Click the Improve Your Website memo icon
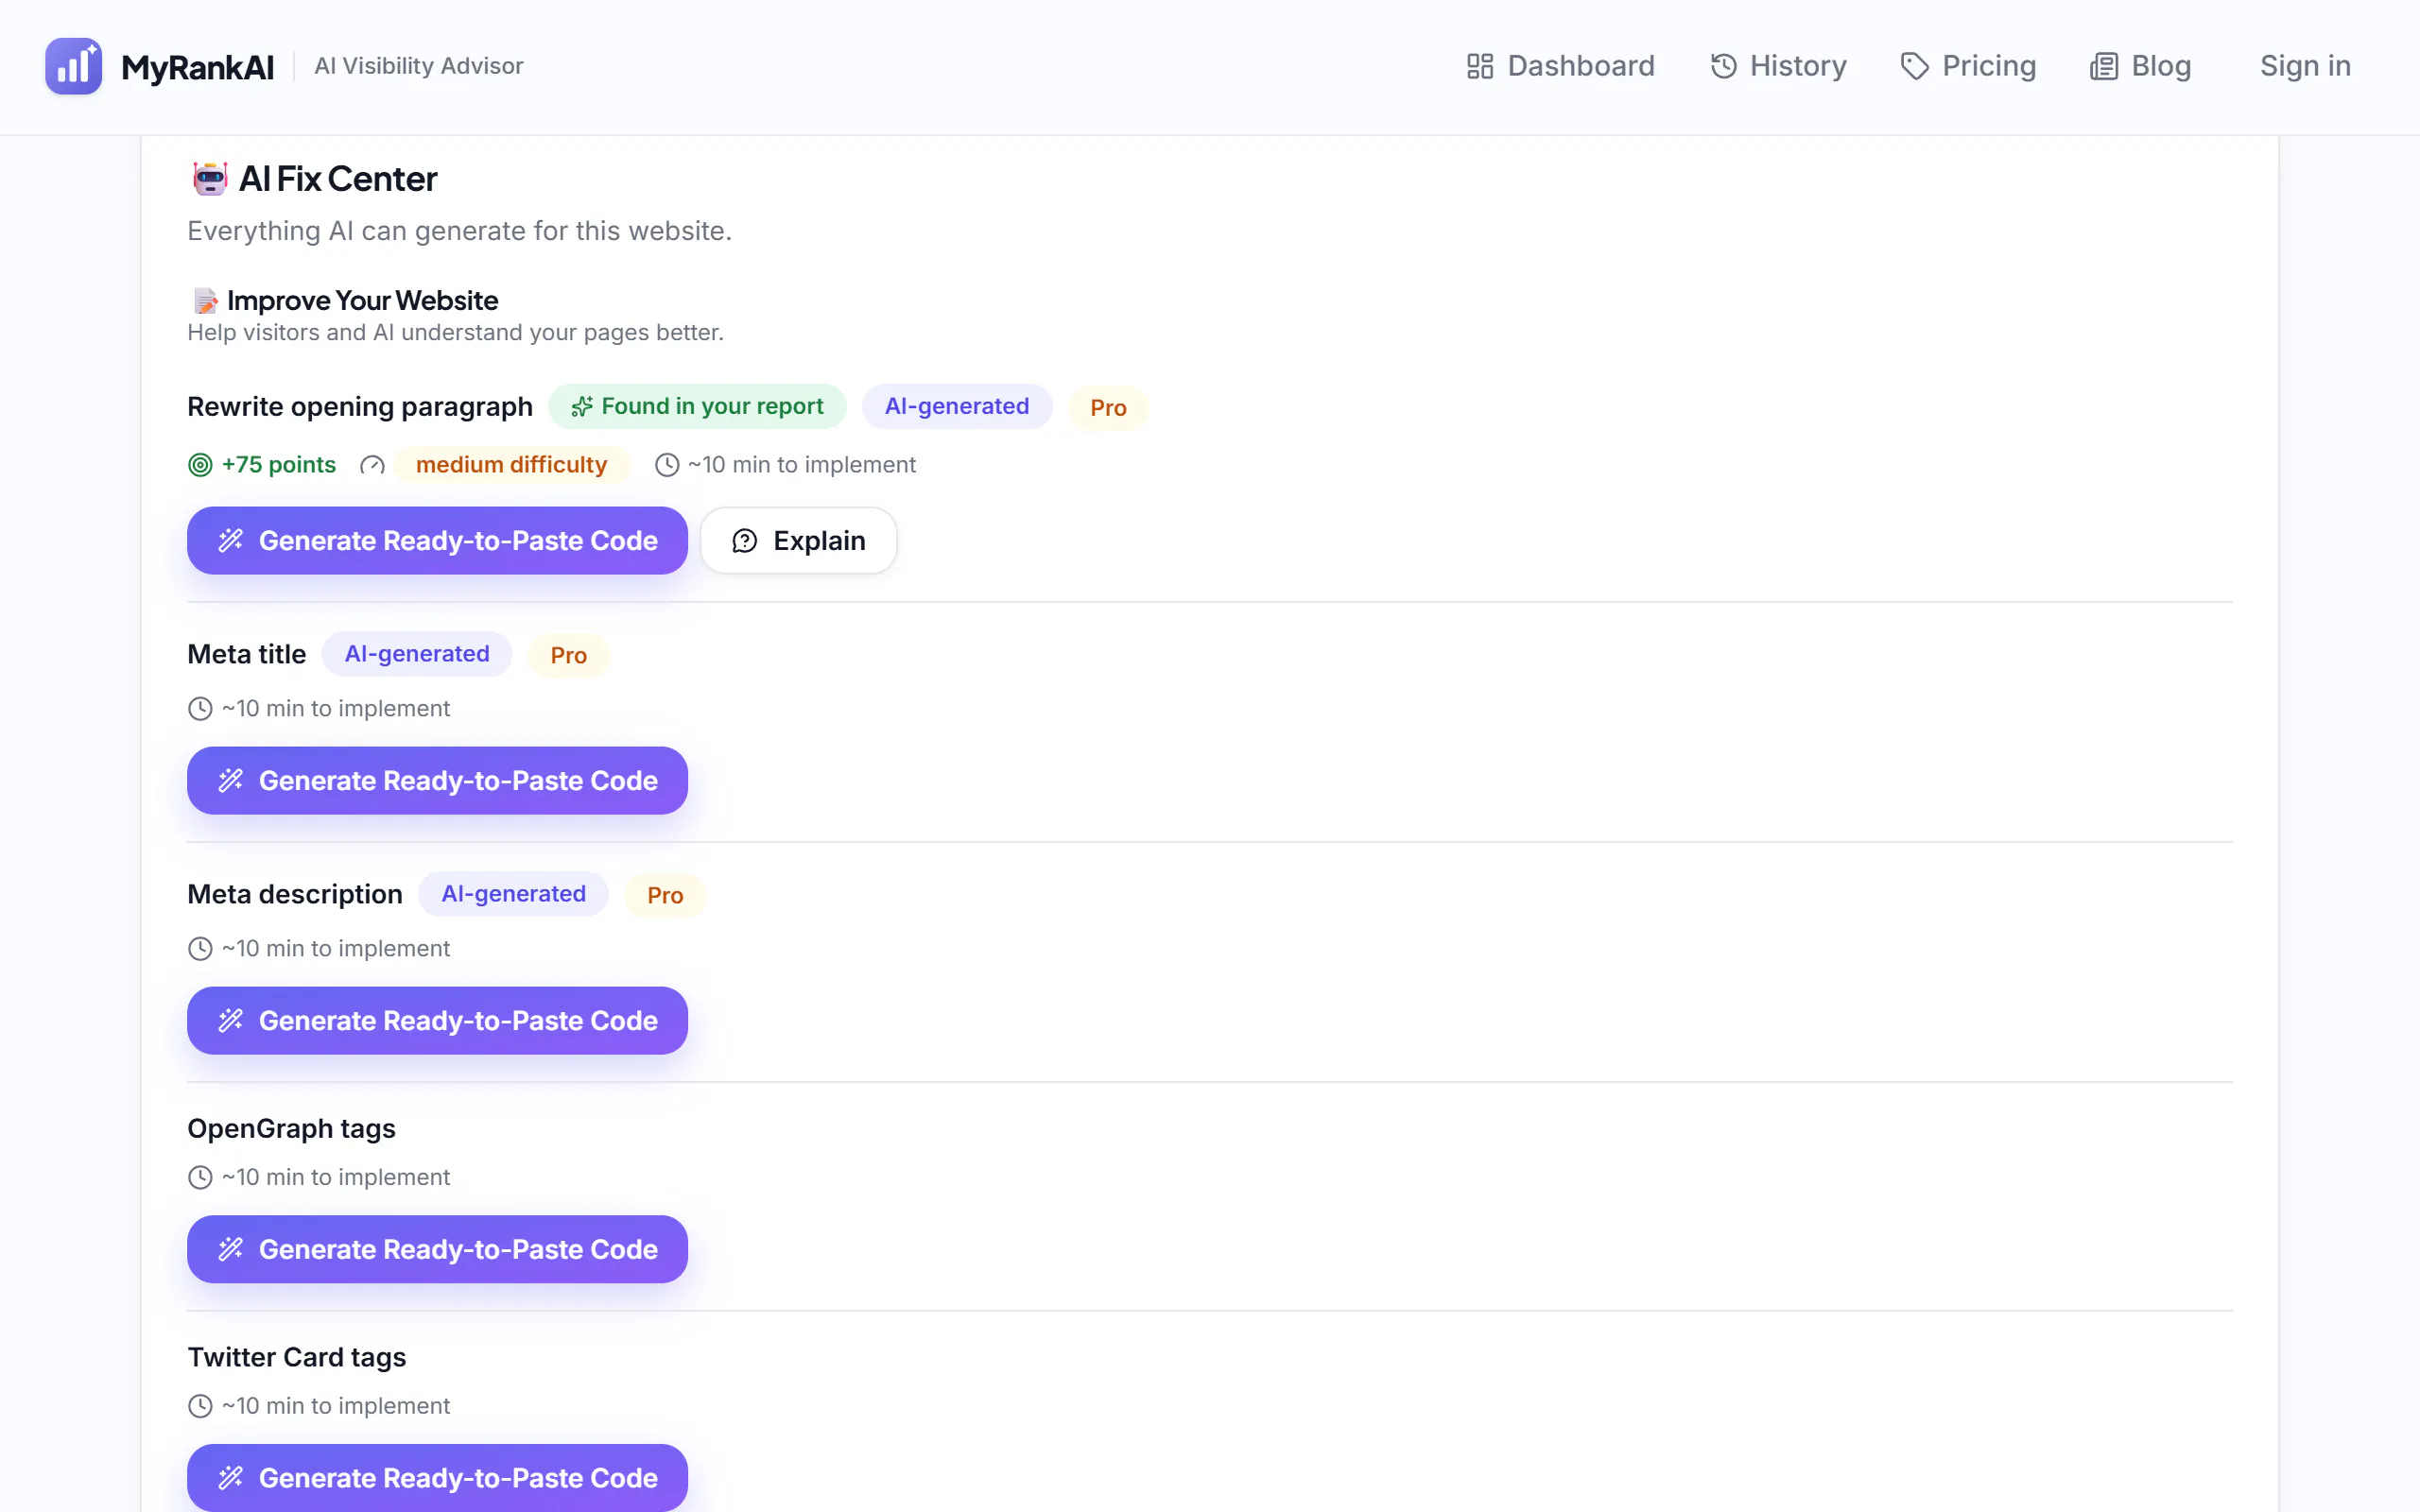Image resolution: width=2420 pixels, height=1512 pixels. 205,301
